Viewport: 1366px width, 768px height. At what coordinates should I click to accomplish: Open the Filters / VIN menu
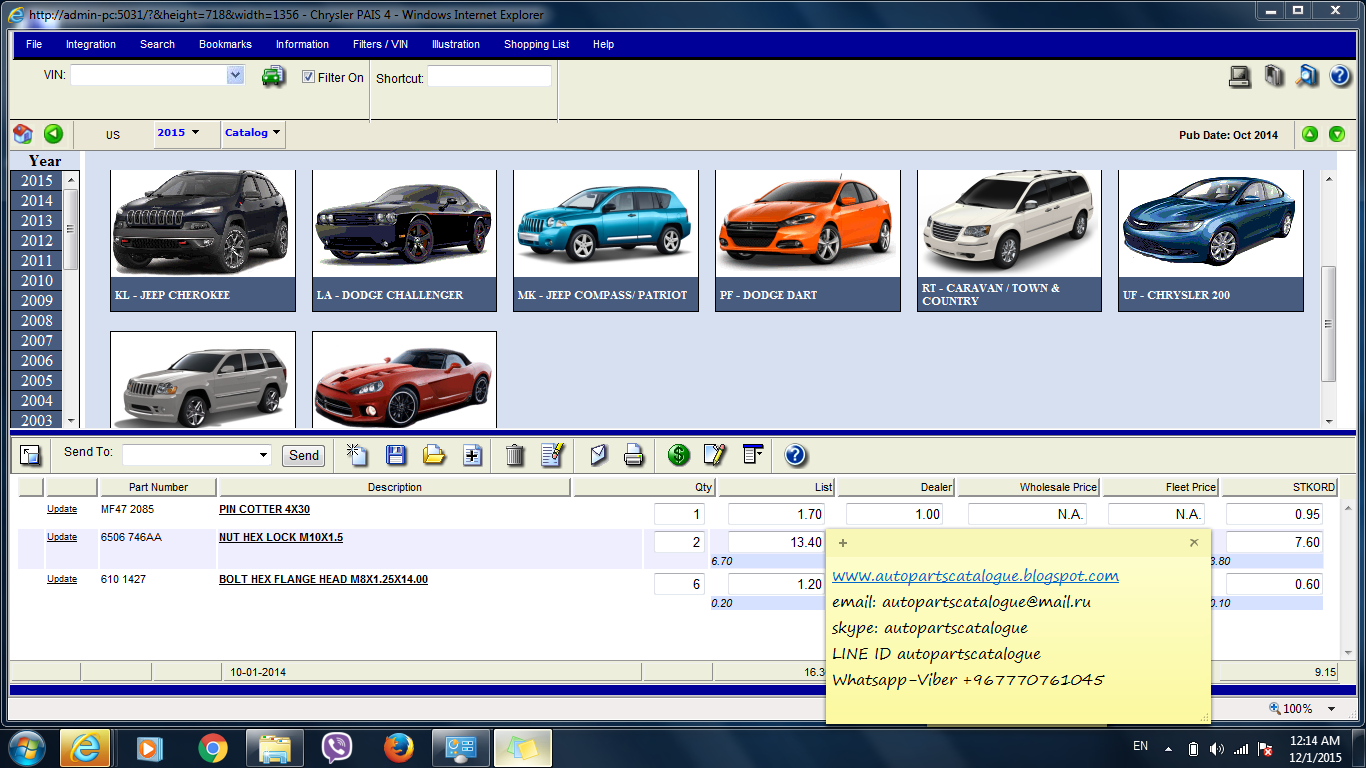point(380,44)
